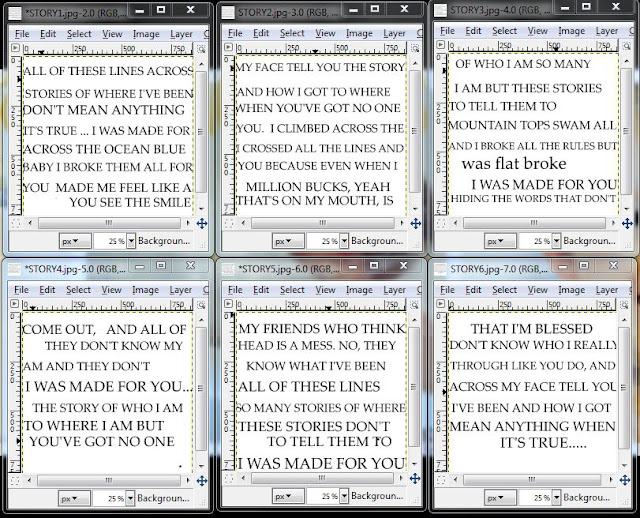Click vertical scrollbar thumb in STORY2 window
640x518 pixels.
point(415,131)
